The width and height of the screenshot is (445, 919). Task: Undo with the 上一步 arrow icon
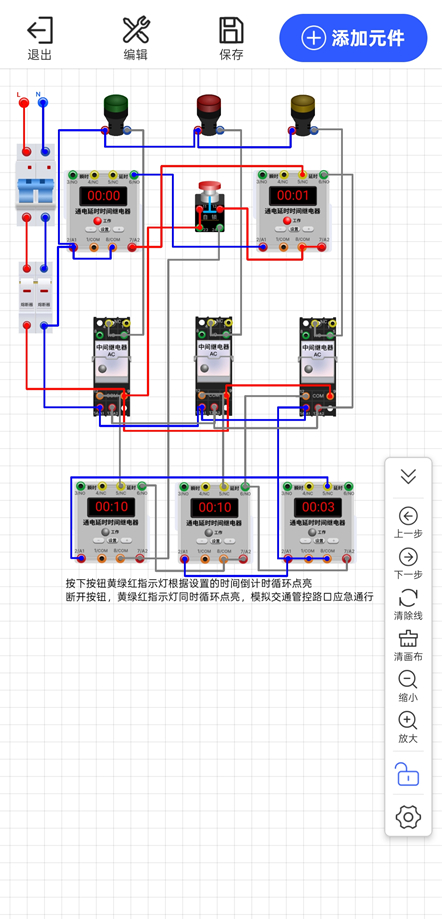point(408,516)
